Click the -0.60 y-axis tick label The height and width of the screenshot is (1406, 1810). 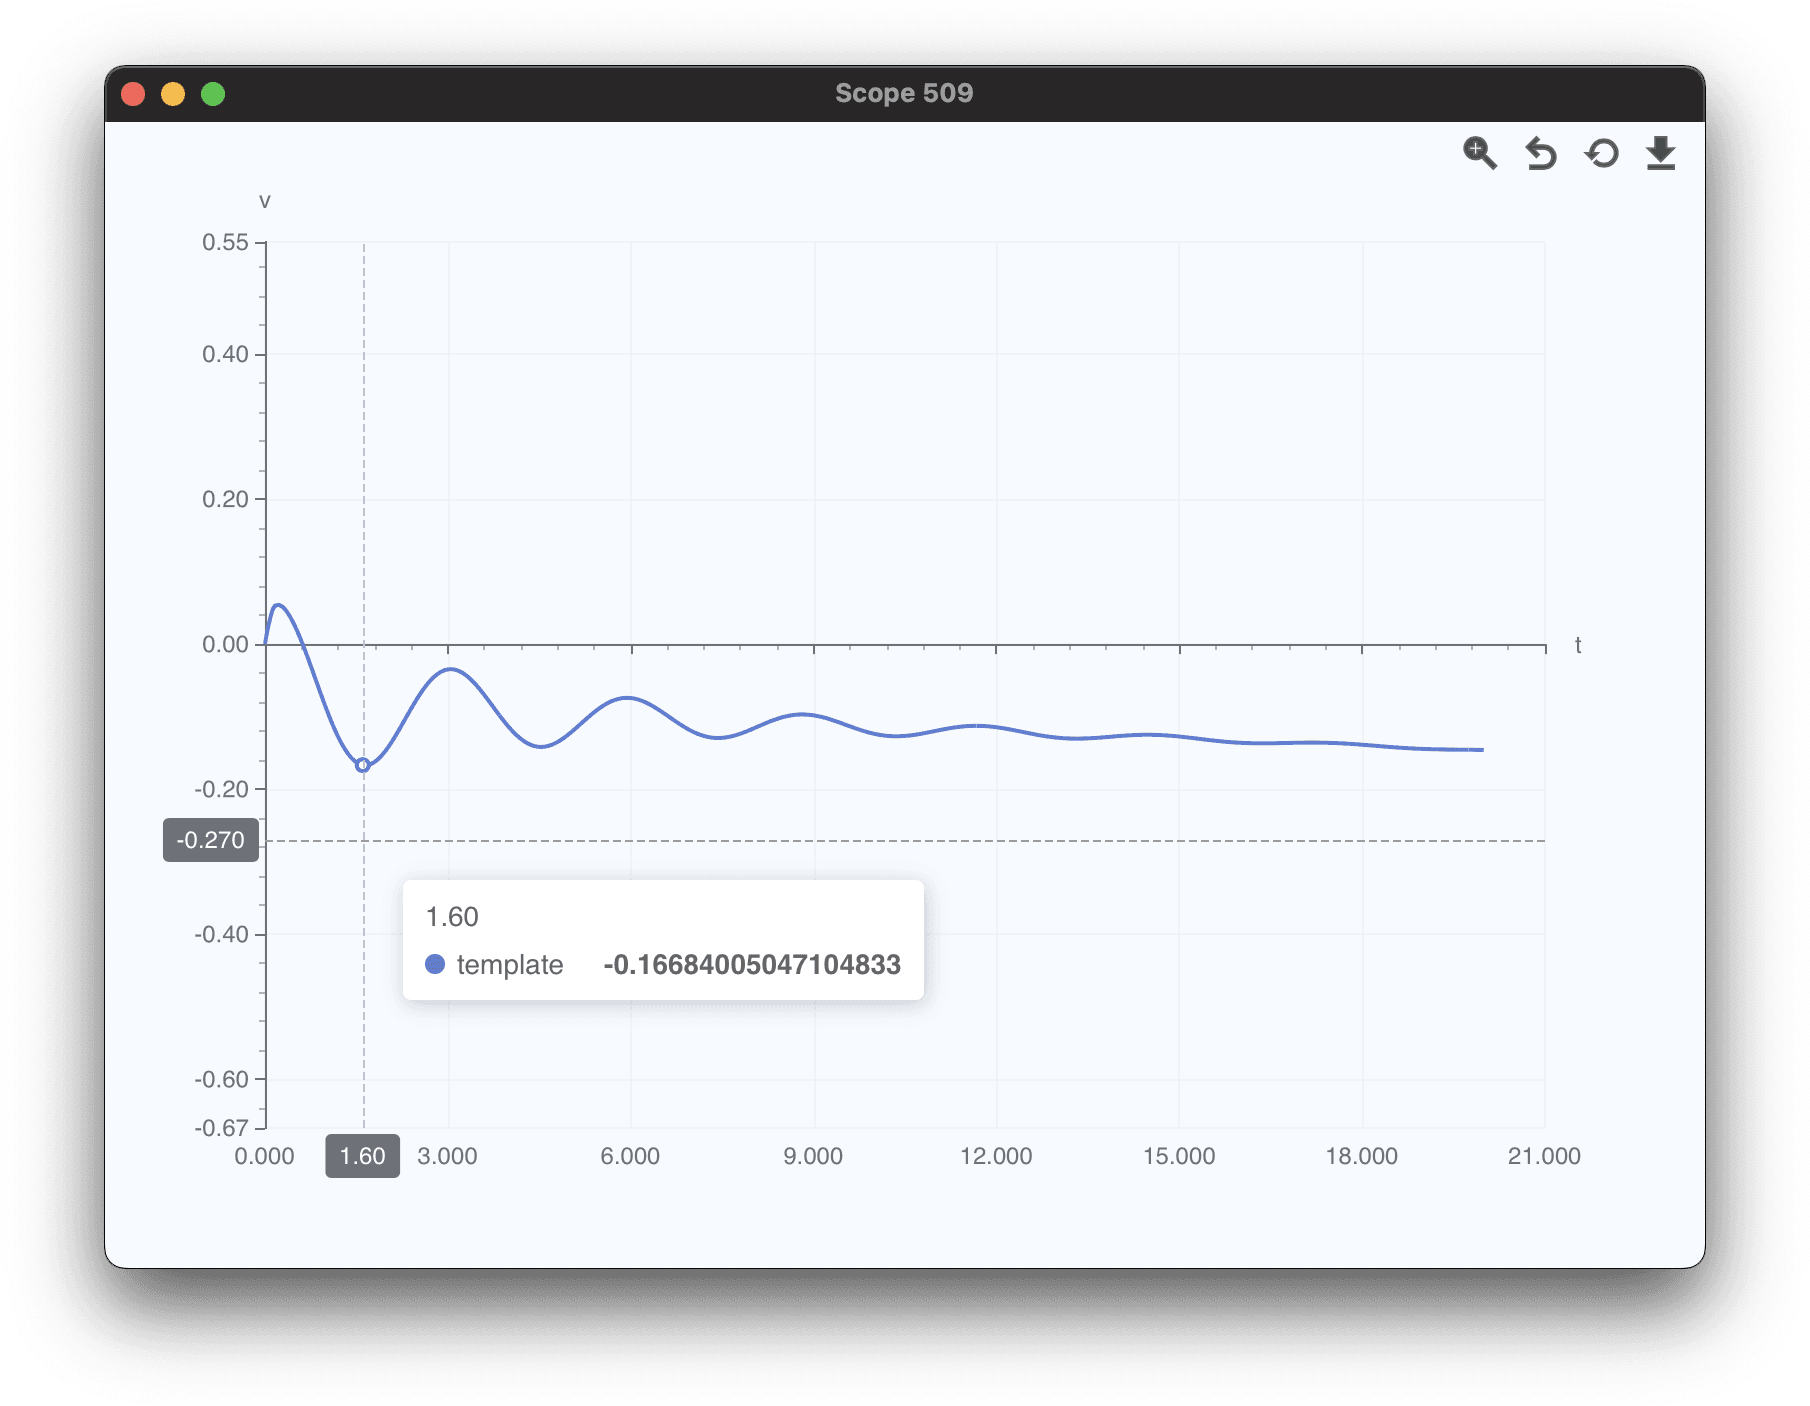(x=221, y=1079)
